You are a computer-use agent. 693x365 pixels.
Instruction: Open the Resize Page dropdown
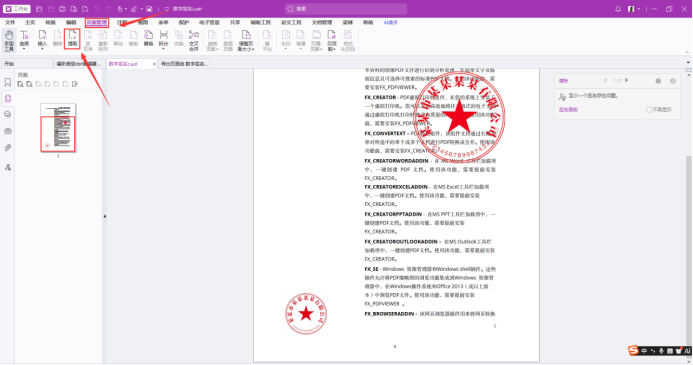click(246, 40)
